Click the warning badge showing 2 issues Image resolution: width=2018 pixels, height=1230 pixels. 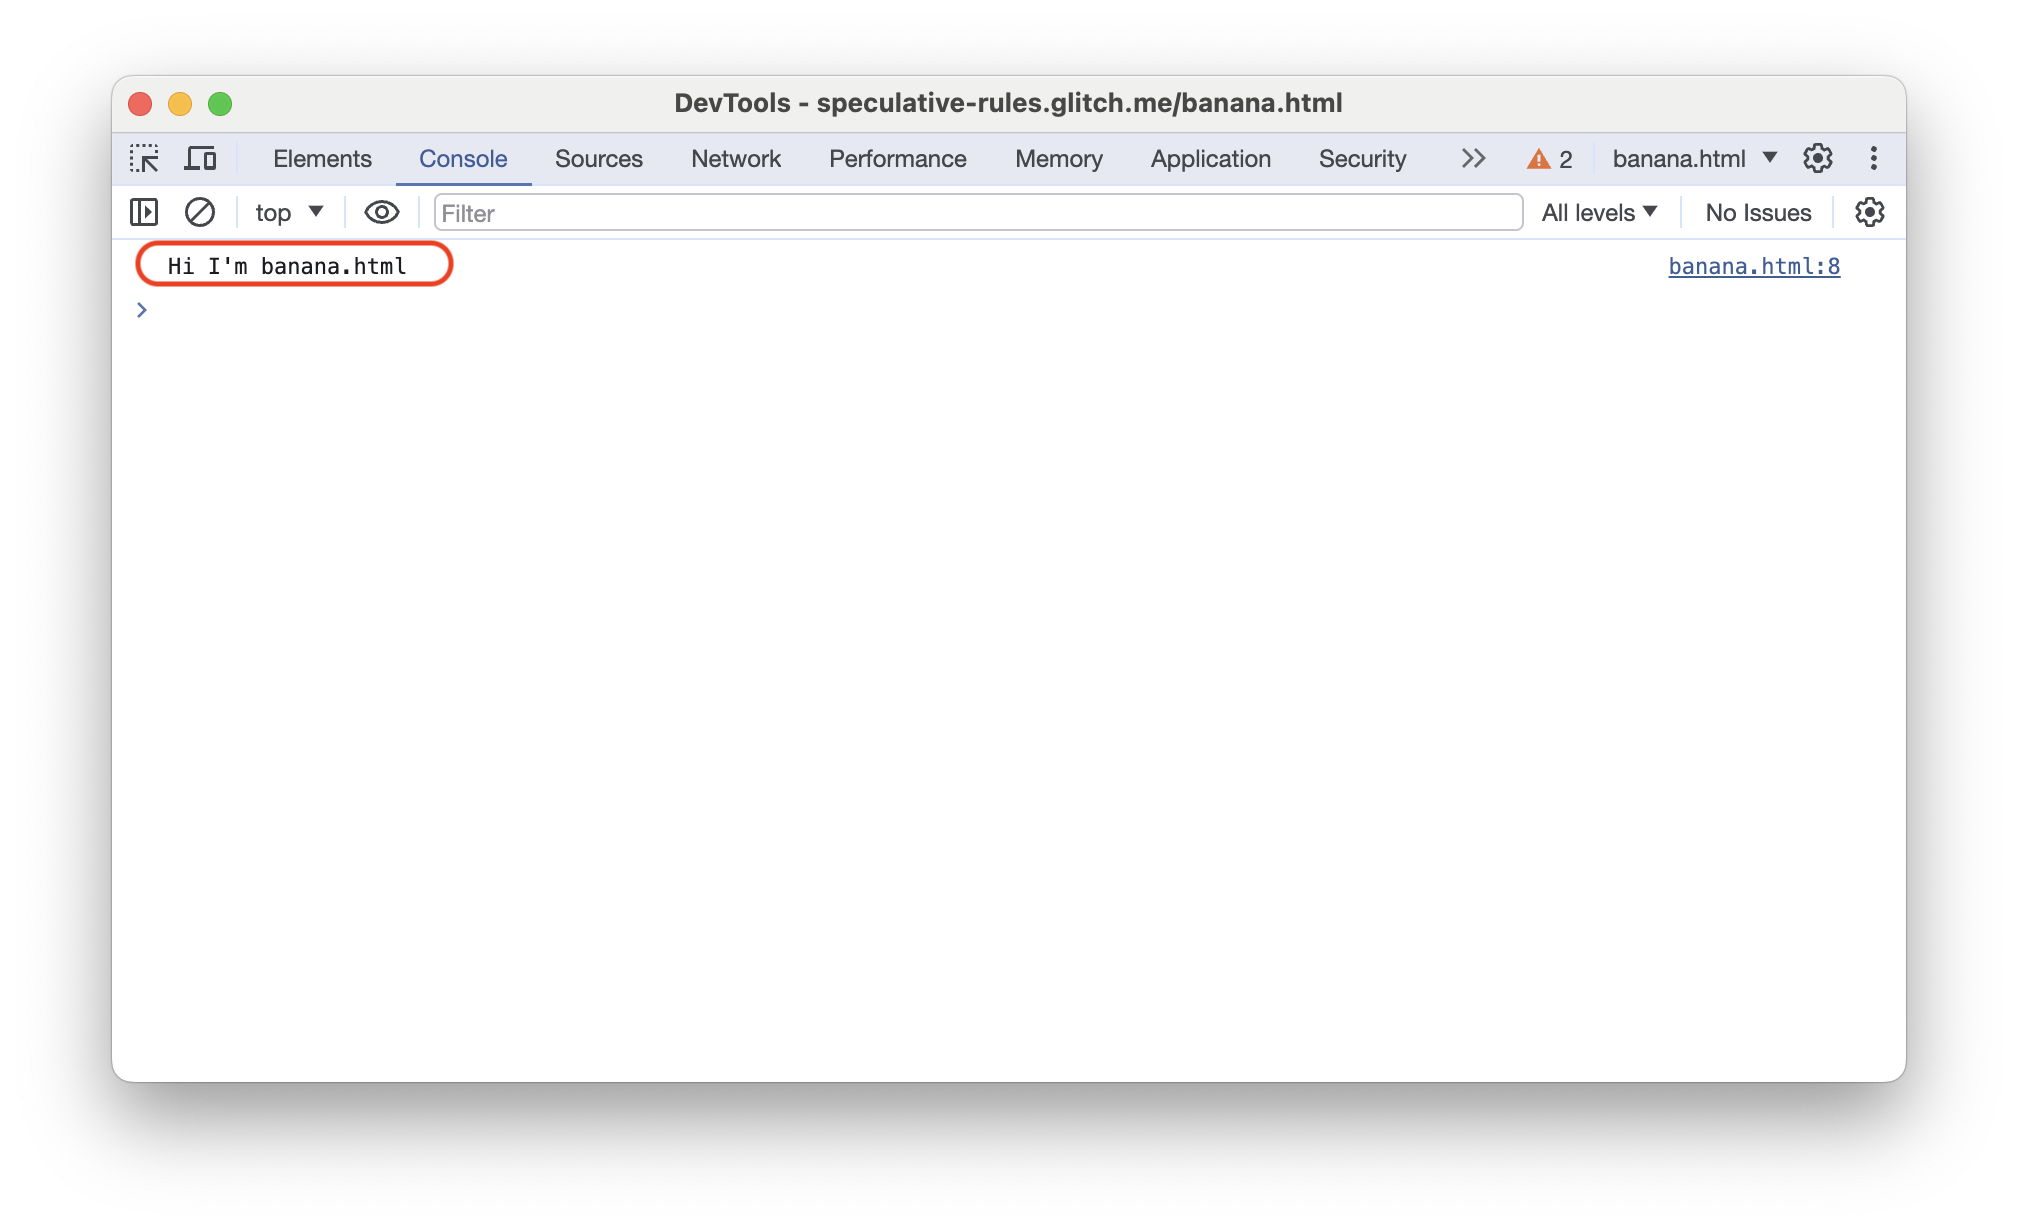[x=1551, y=159]
